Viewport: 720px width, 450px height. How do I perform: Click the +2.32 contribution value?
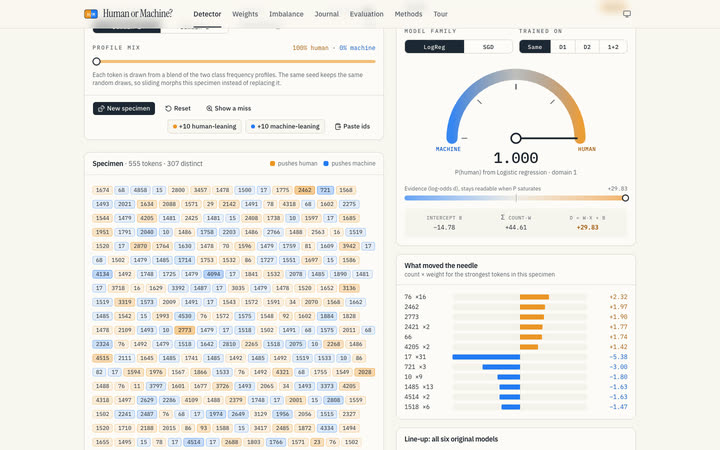coord(618,297)
